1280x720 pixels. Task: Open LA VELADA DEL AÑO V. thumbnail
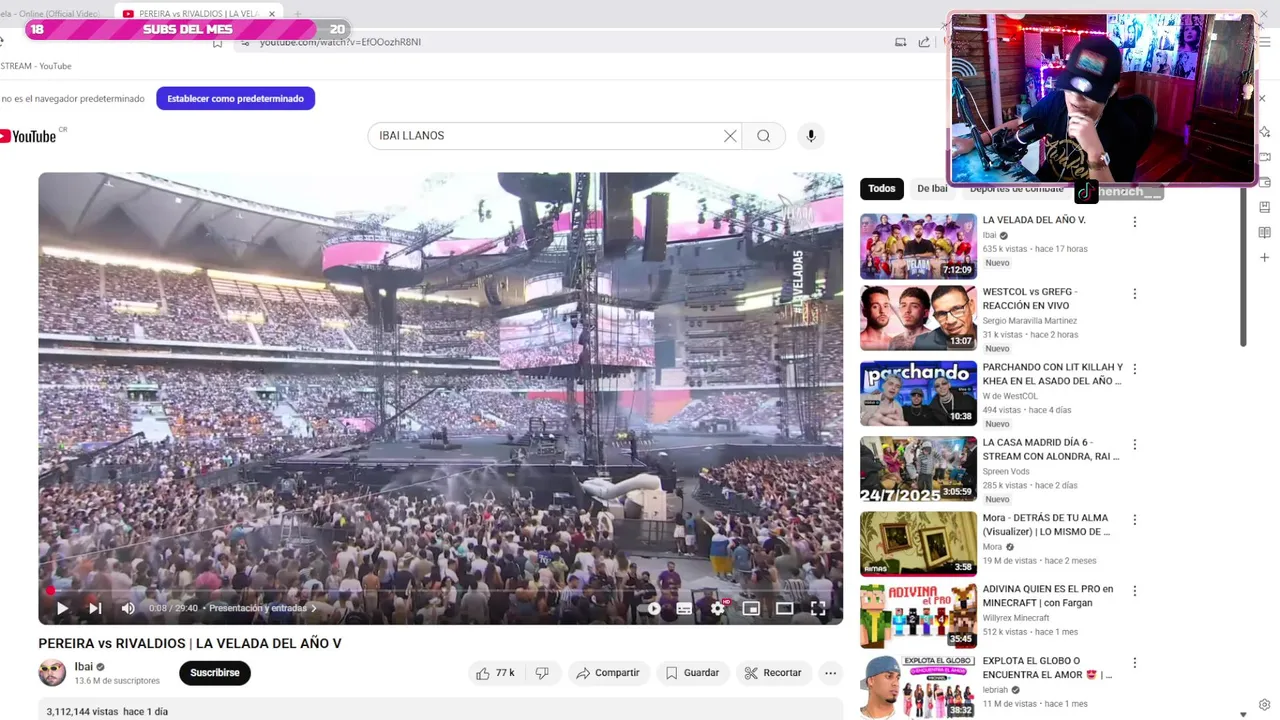pos(918,246)
